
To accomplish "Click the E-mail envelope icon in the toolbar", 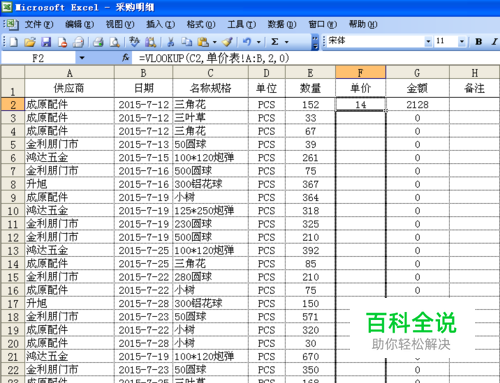I will [x=79, y=42].
